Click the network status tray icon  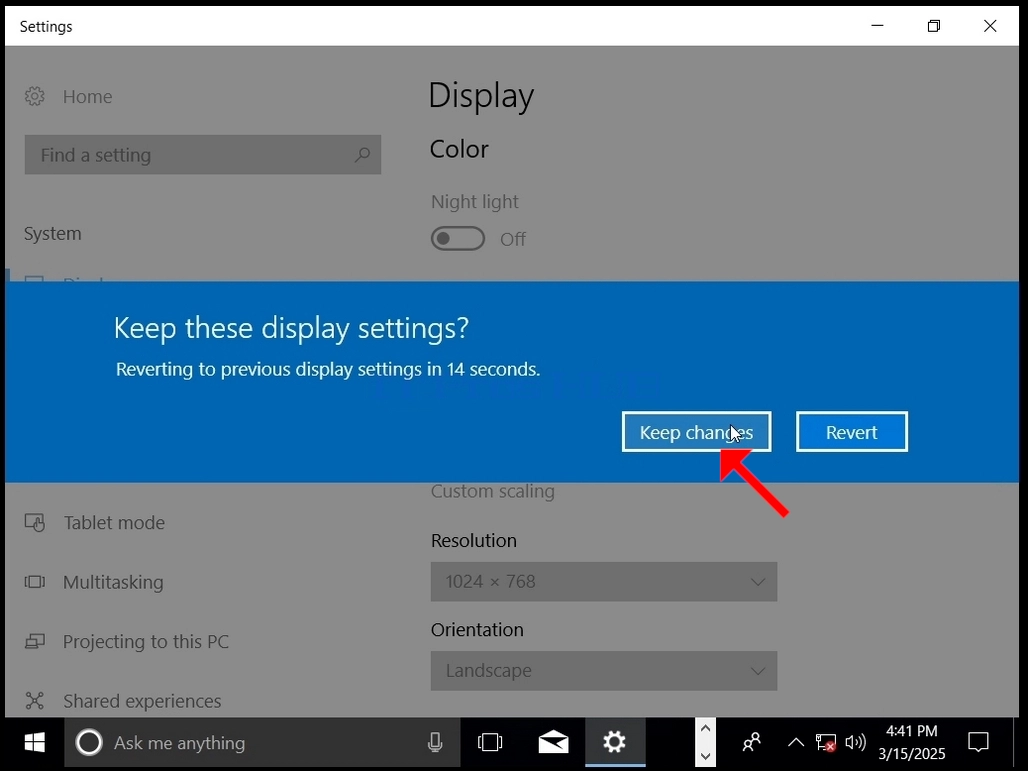click(x=825, y=743)
